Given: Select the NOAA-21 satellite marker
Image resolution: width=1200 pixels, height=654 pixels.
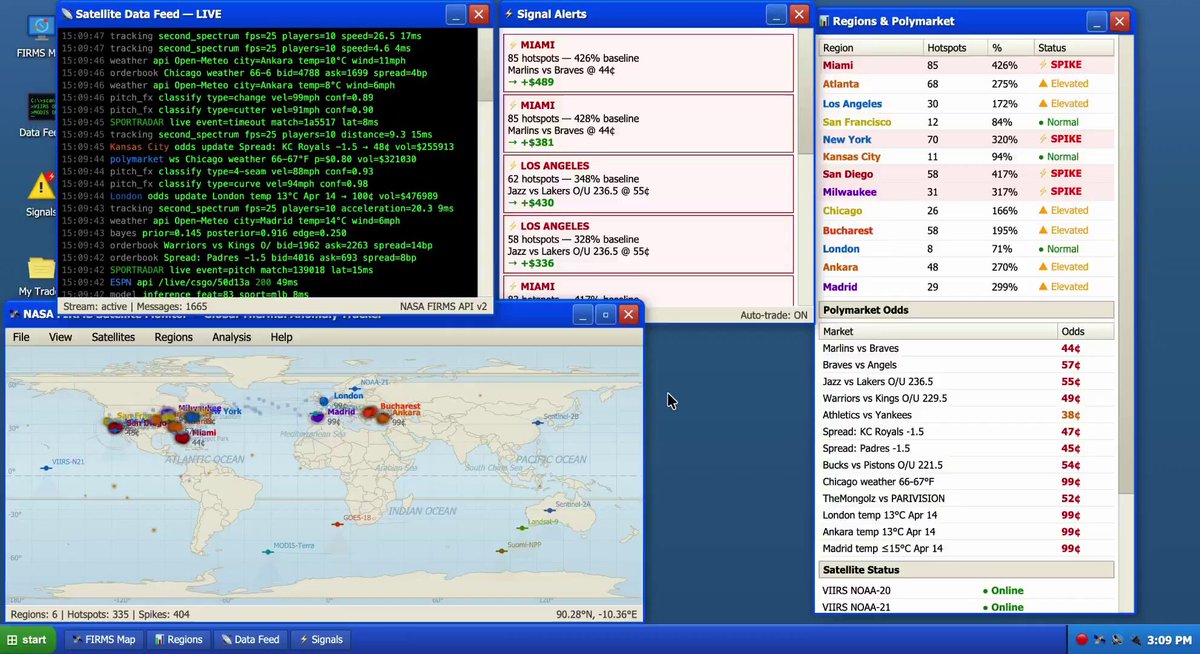Looking at the screenshot, I should point(353,388).
